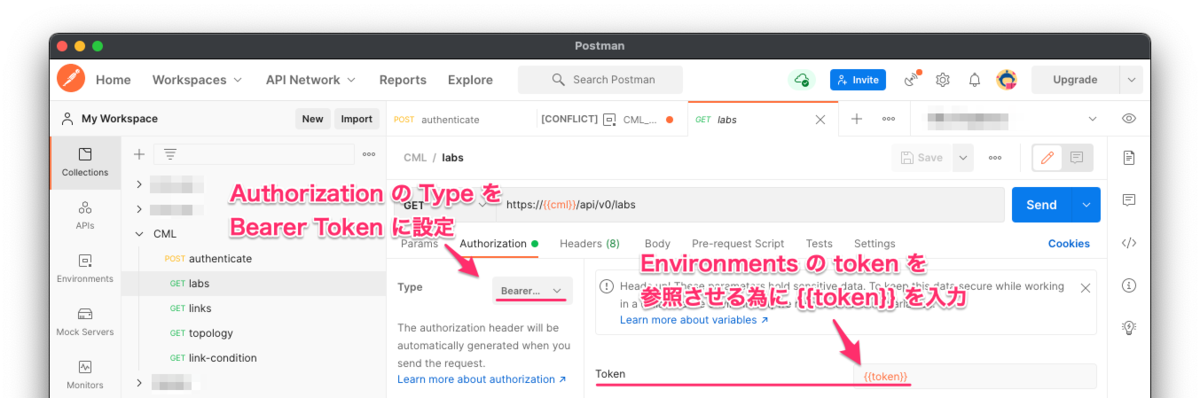1200x398 pixels.
Task: Click the environment quick look eye icon
Action: [1129, 119]
